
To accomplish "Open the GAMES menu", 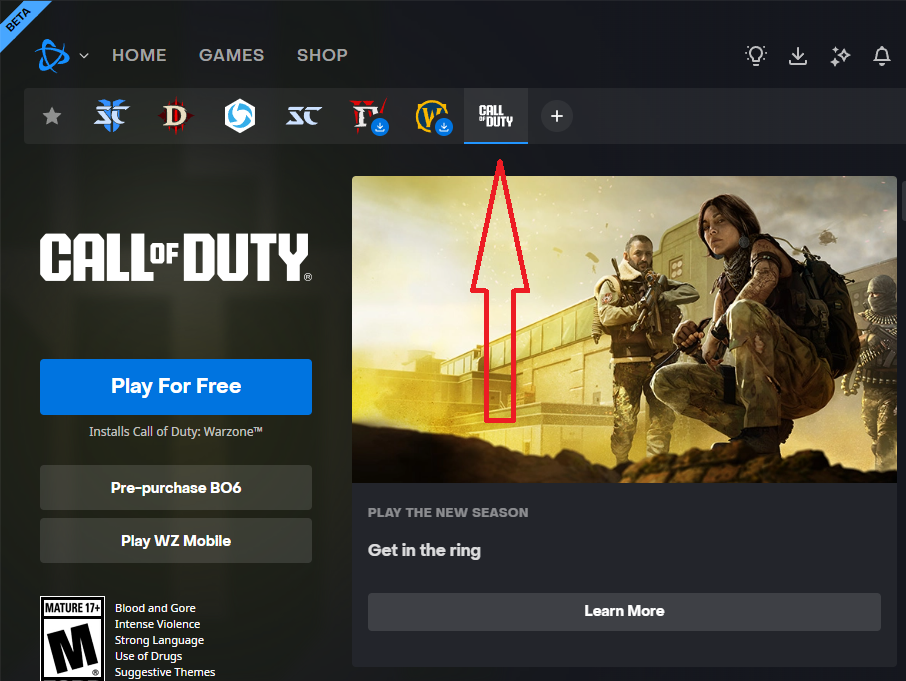I will 231,55.
